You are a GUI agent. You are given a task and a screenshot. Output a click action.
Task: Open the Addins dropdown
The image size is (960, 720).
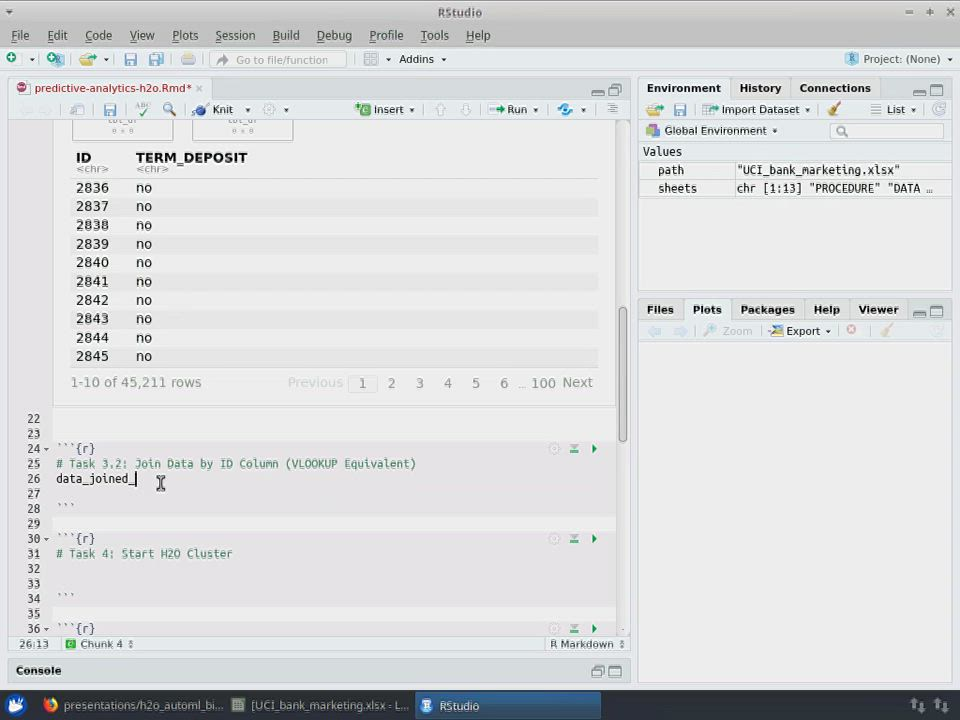(422, 59)
